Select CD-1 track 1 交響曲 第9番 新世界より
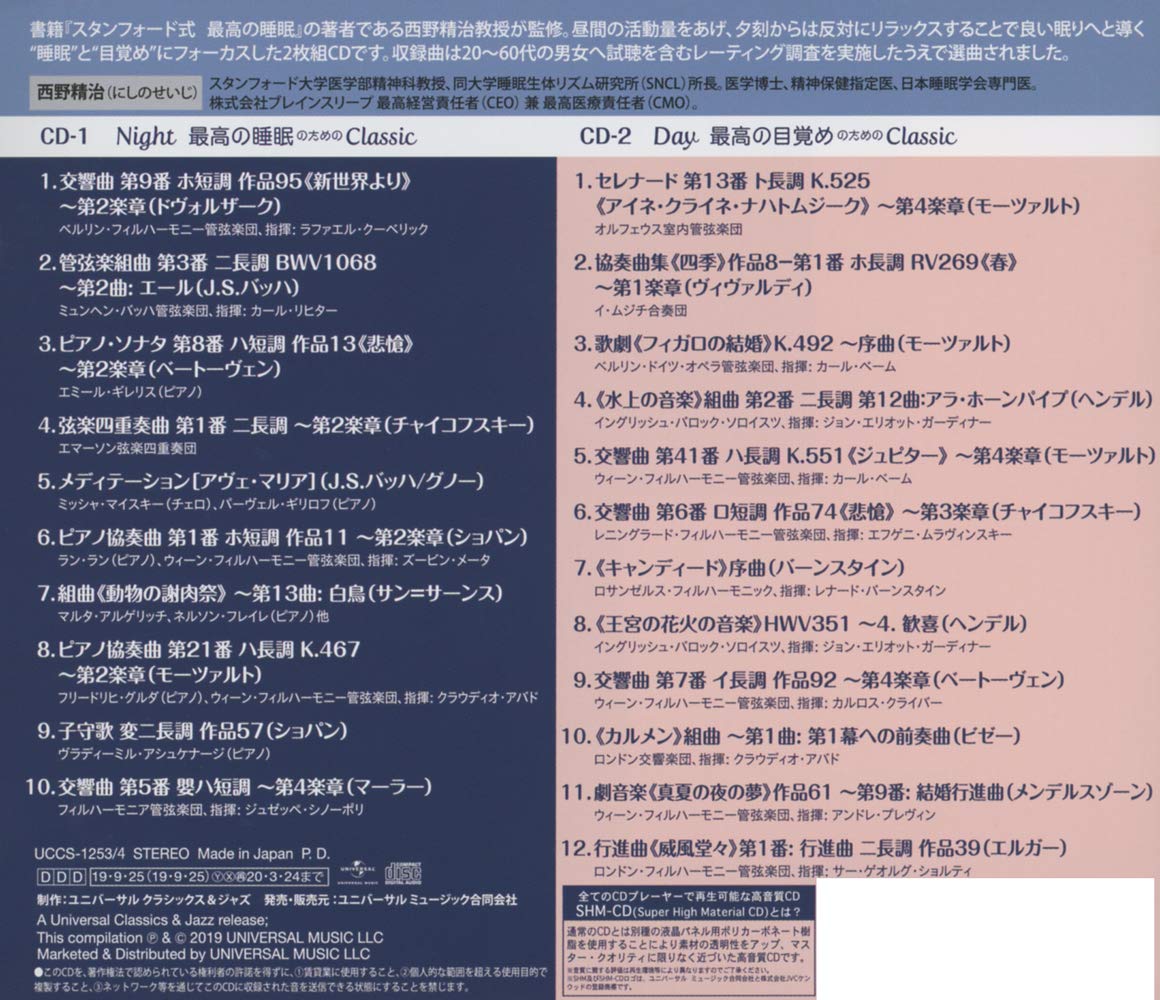This screenshot has width=1160, height=1000. pyautogui.click(x=225, y=193)
